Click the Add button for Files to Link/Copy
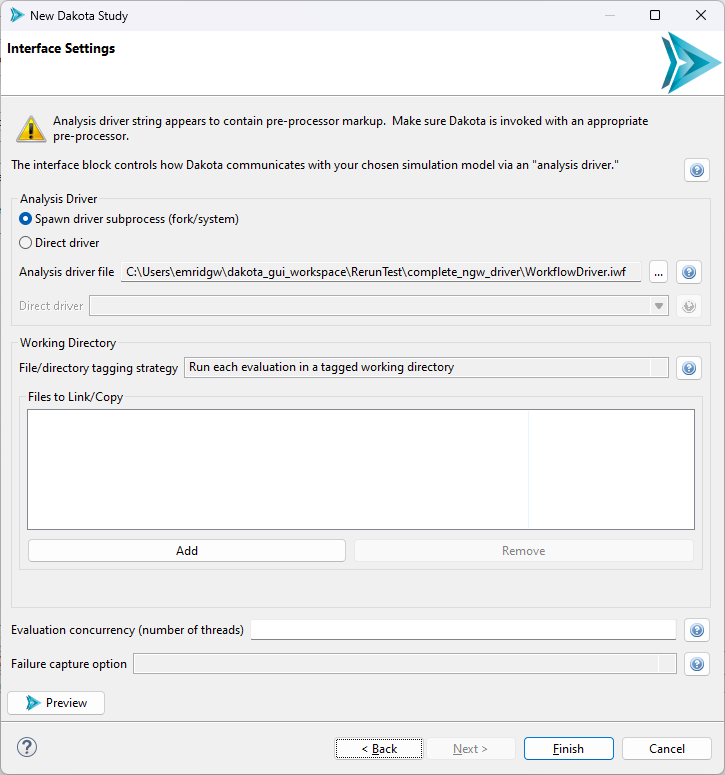725x775 pixels. [187, 551]
